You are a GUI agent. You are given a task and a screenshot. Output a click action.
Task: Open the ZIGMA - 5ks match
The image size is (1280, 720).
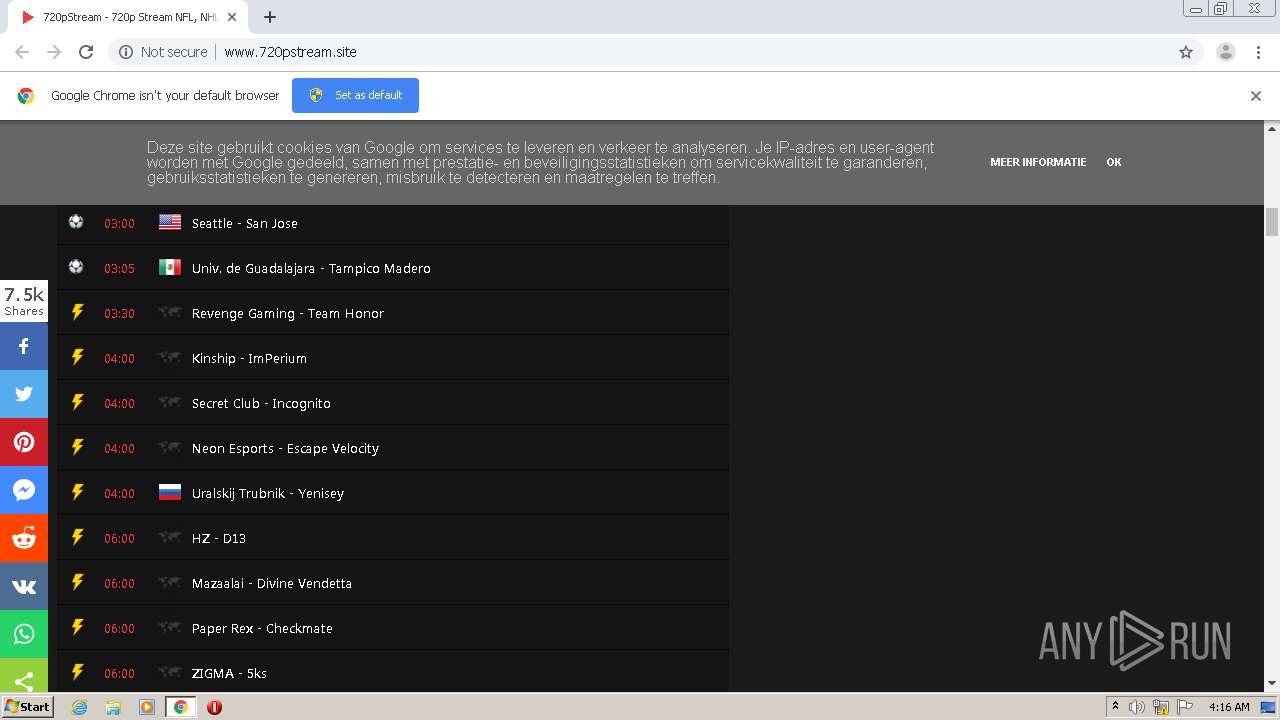229,673
